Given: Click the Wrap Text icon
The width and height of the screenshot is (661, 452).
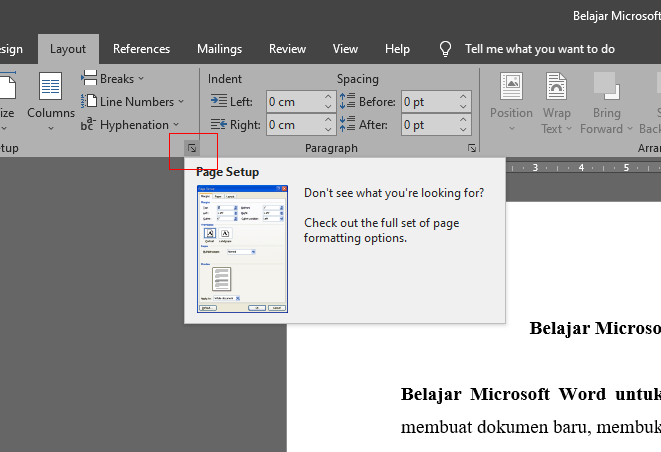Looking at the screenshot, I should 556,86.
